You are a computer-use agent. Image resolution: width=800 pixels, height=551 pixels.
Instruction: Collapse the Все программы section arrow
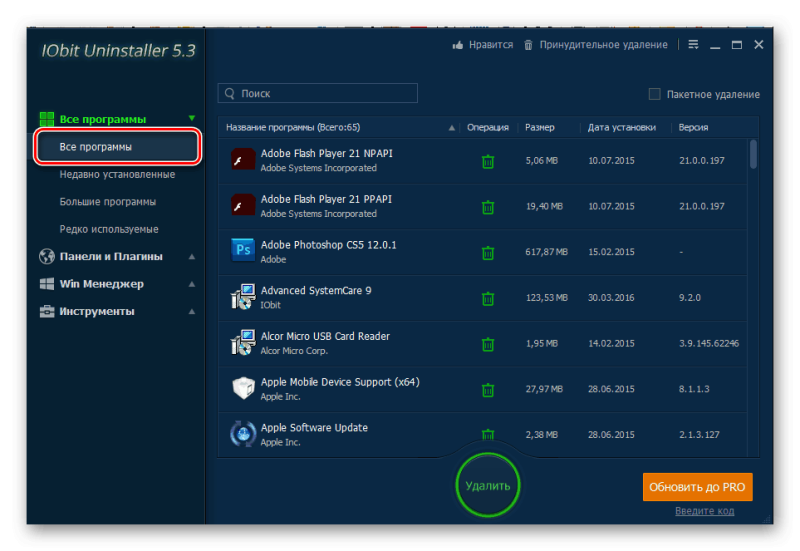[x=192, y=118]
